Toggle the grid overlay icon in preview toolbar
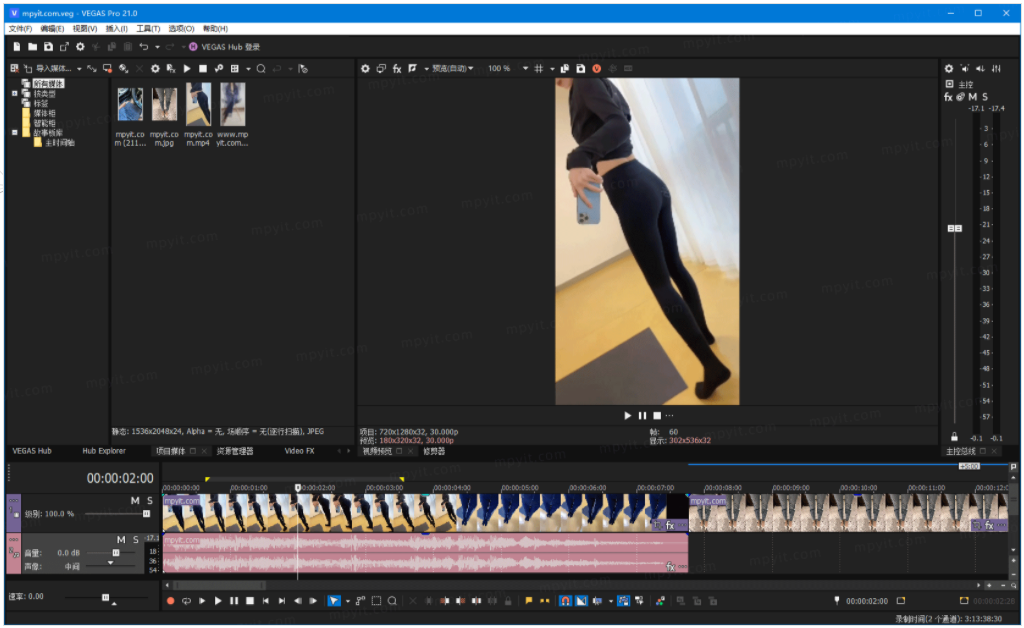Image resolution: width=1024 pixels, height=628 pixels. [539, 68]
